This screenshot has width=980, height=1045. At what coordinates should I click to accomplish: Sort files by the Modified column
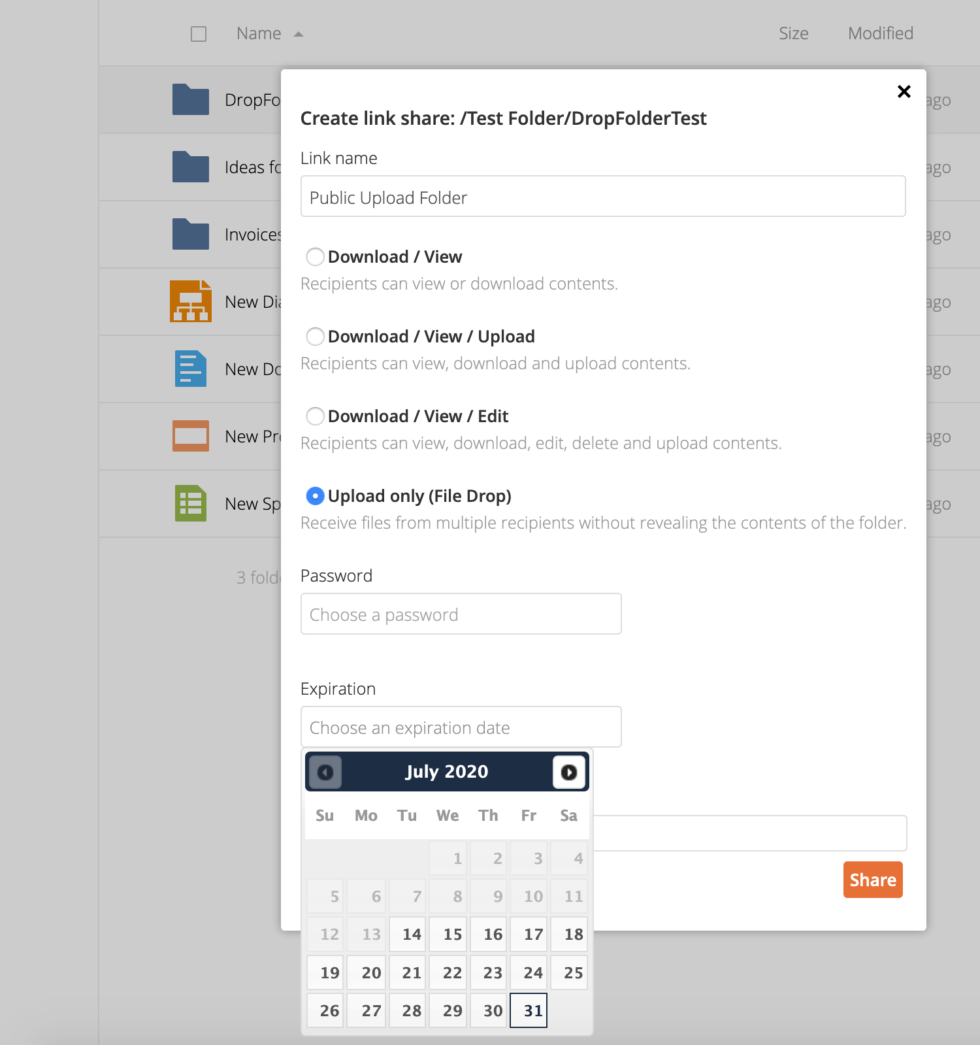point(880,33)
